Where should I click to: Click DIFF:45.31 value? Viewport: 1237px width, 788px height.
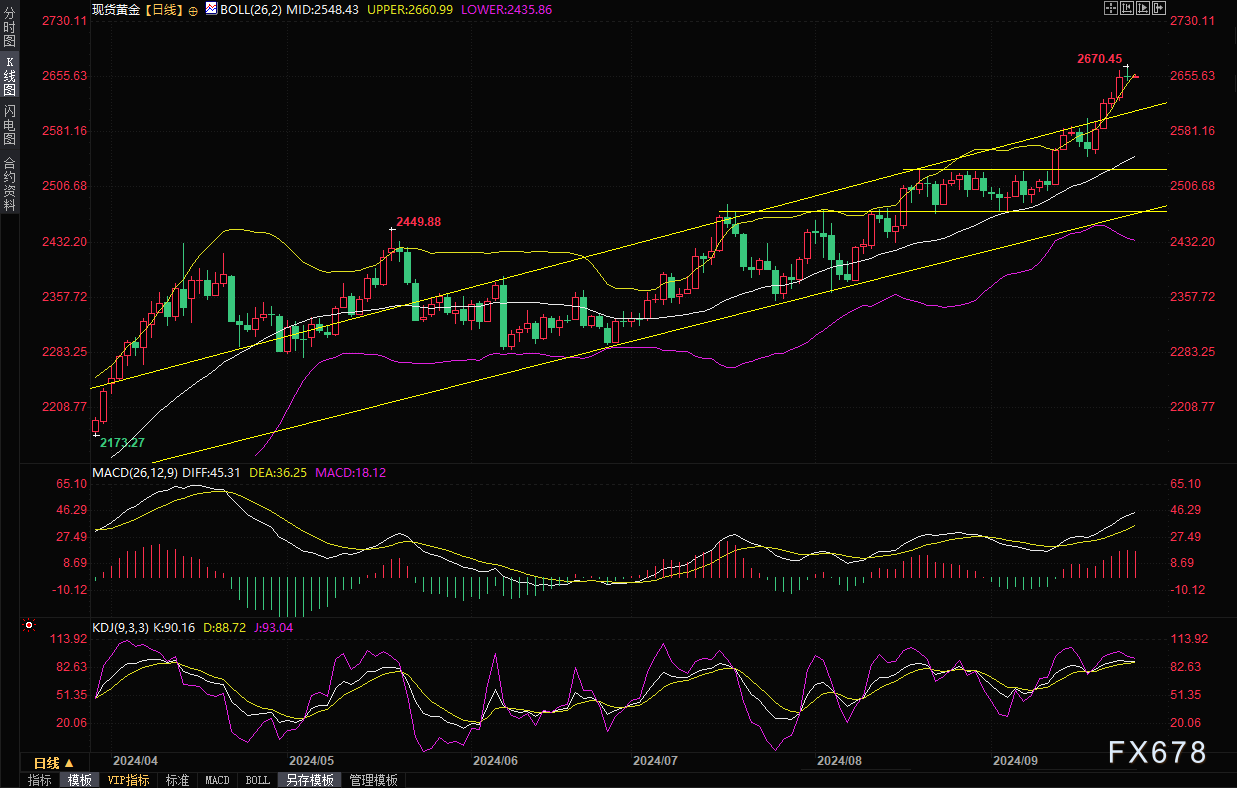(x=213, y=471)
